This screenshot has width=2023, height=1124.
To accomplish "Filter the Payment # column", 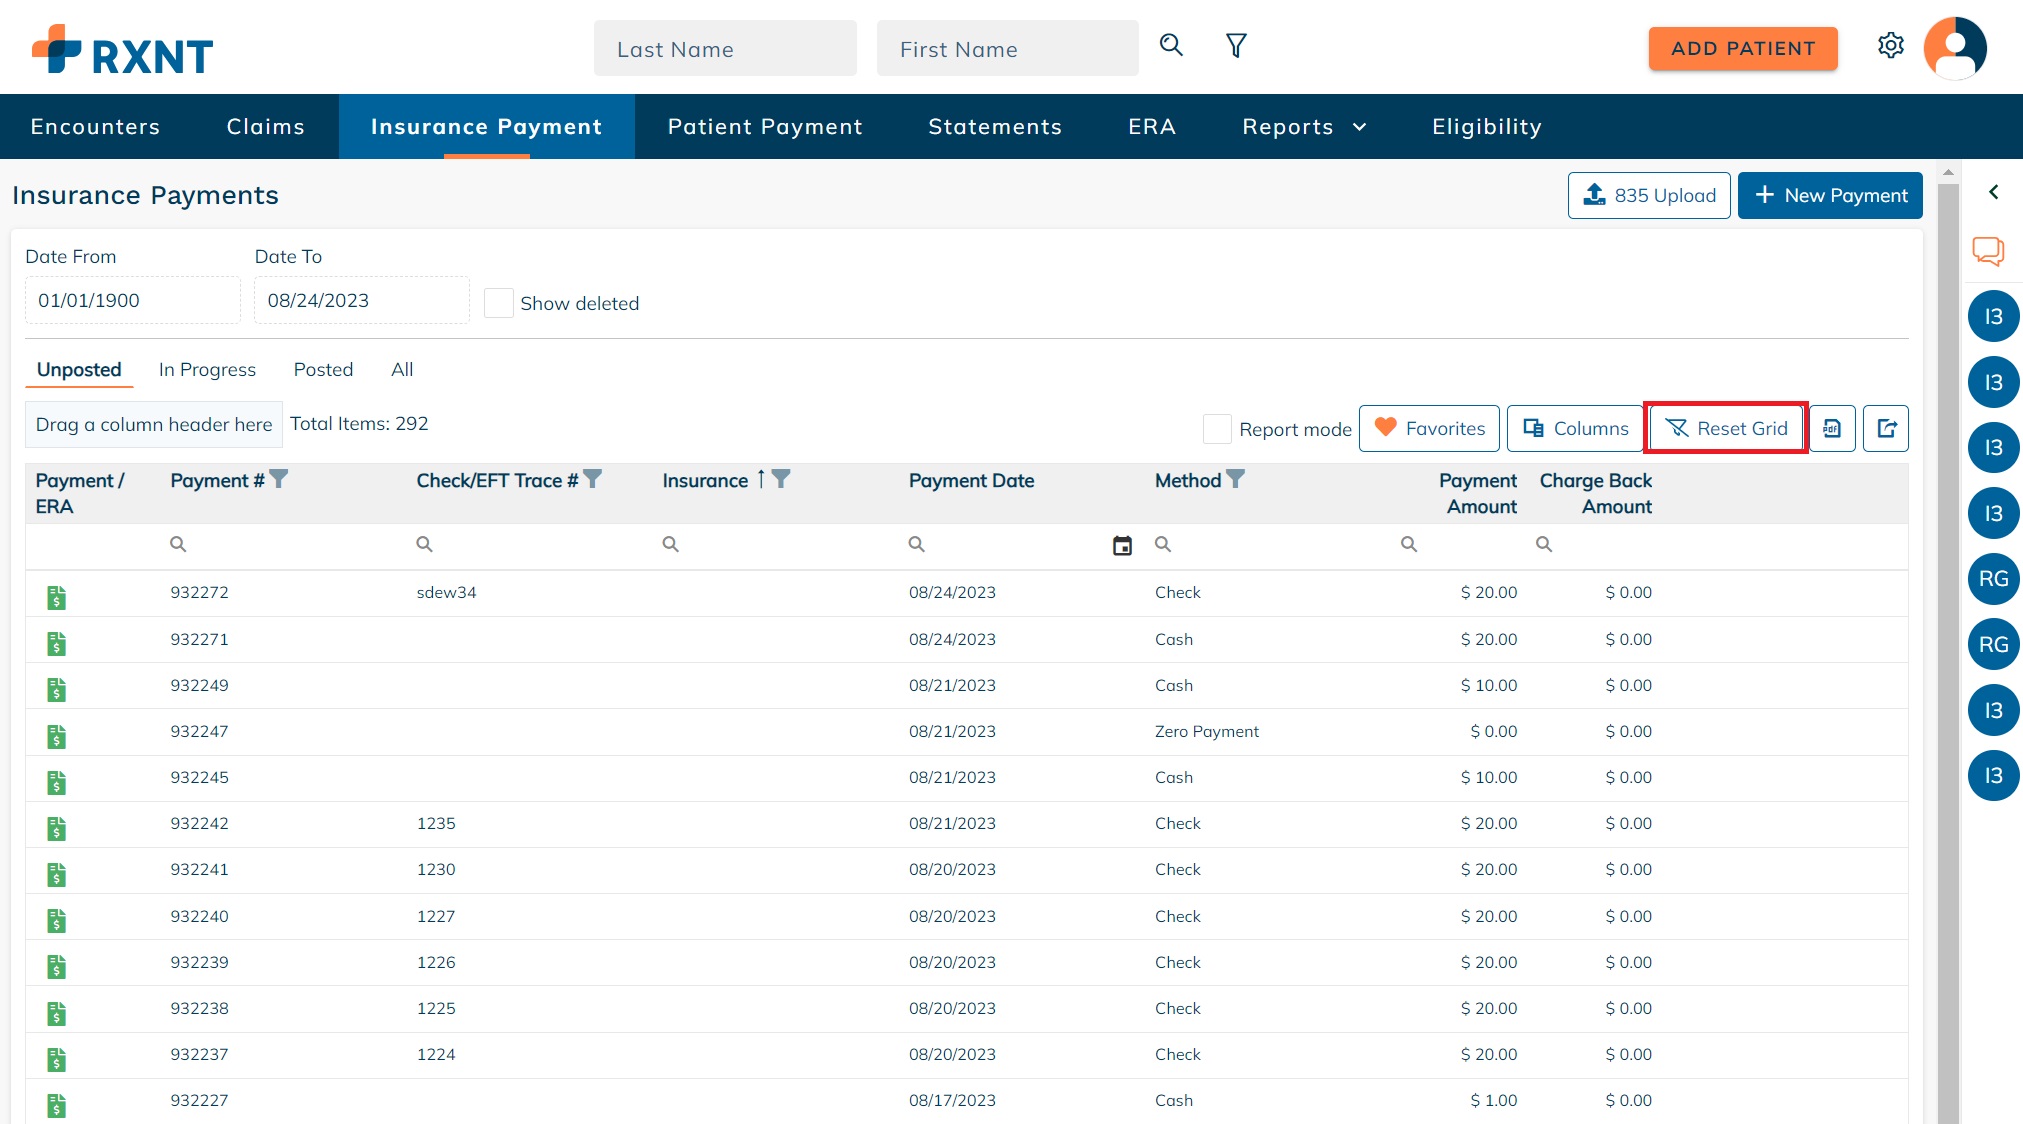I will [279, 479].
